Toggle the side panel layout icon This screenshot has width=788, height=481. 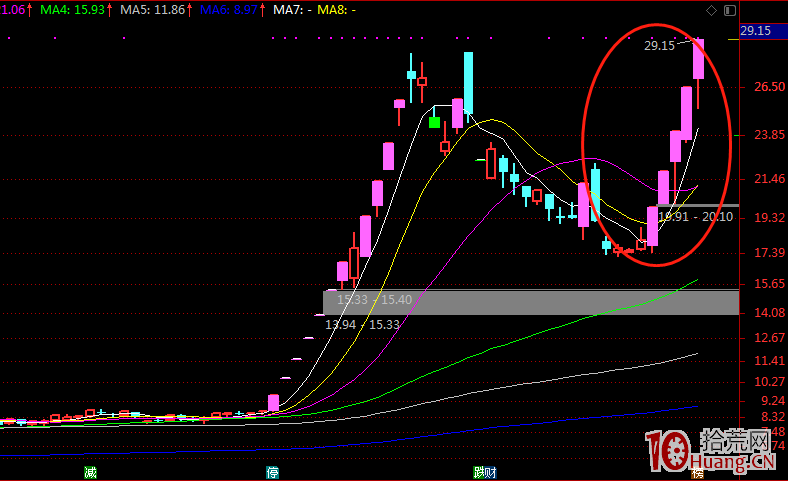click(730, 10)
